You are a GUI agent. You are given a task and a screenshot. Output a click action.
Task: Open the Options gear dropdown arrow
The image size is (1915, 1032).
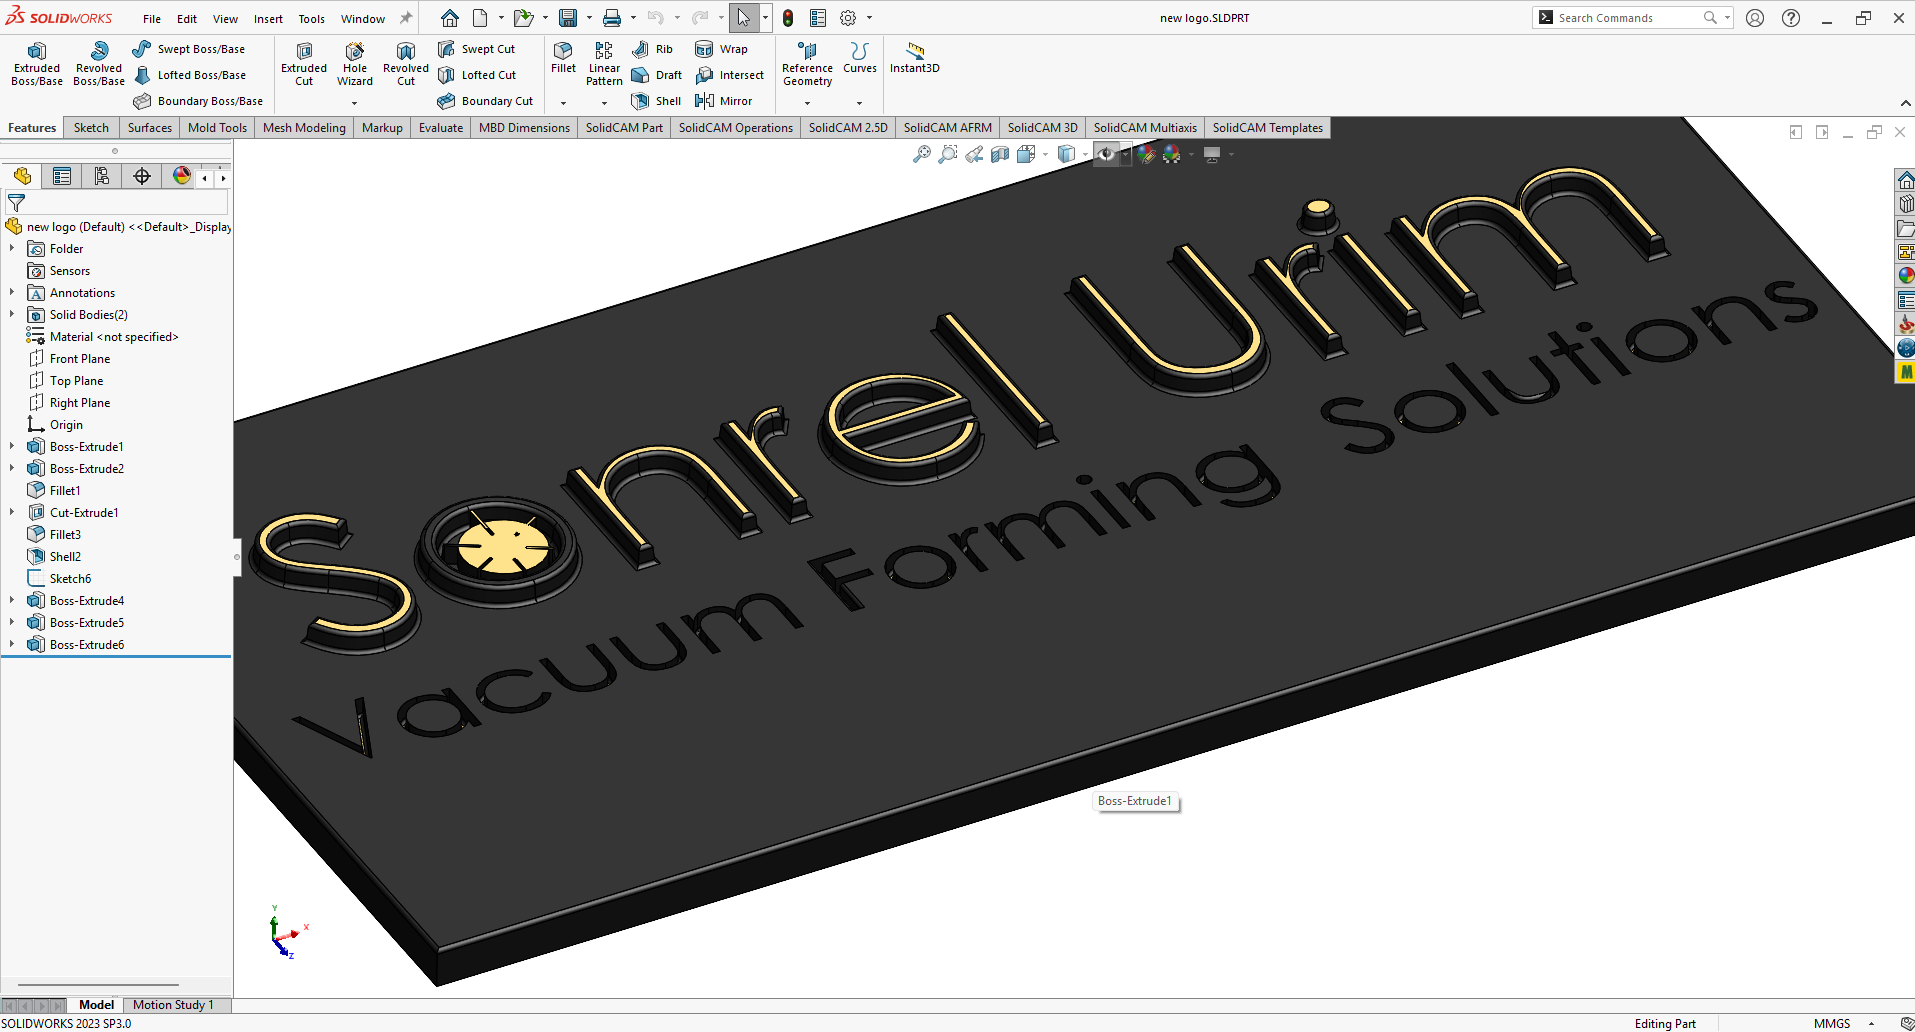click(869, 18)
